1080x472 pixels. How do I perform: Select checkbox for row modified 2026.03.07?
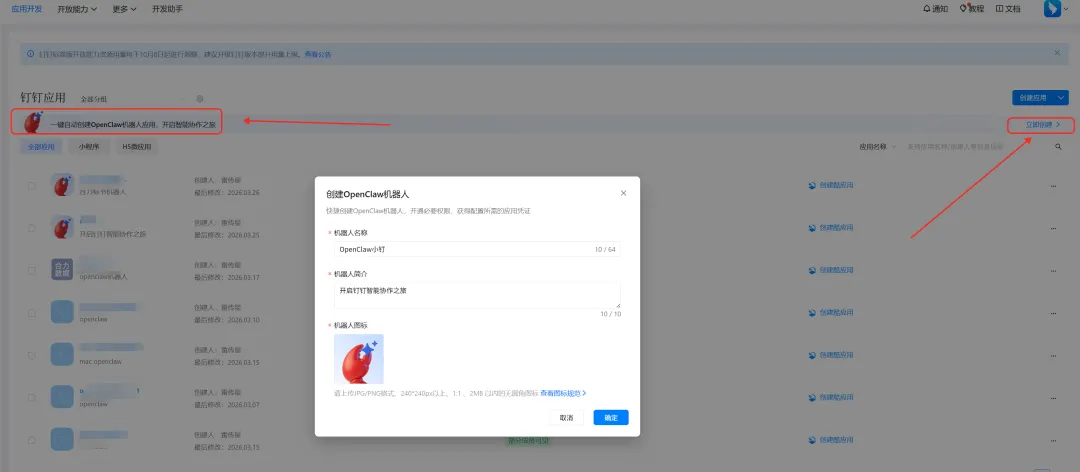coord(32,398)
